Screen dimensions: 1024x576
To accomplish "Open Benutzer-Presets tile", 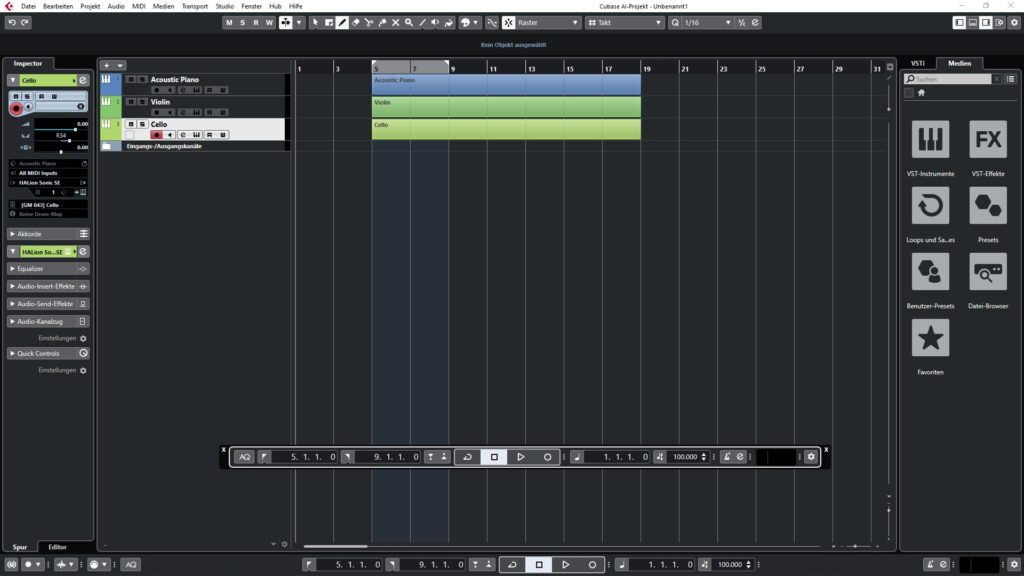I will click(930, 272).
